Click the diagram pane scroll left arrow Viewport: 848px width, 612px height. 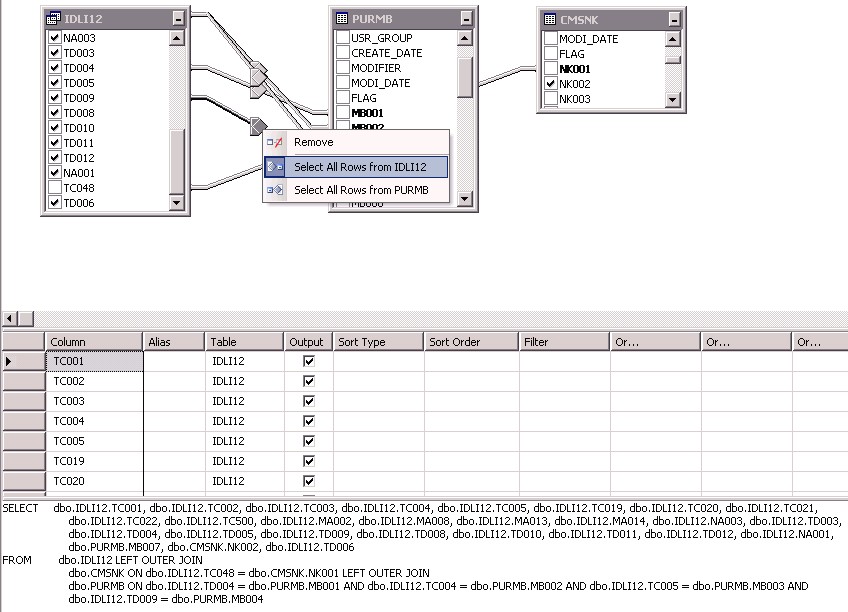point(10,319)
